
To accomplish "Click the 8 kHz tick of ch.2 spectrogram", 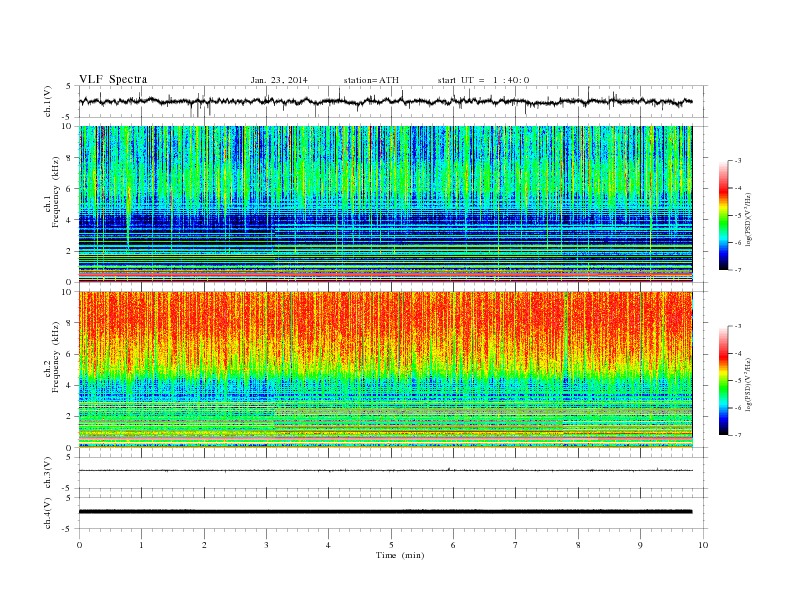I will (69, 323).
